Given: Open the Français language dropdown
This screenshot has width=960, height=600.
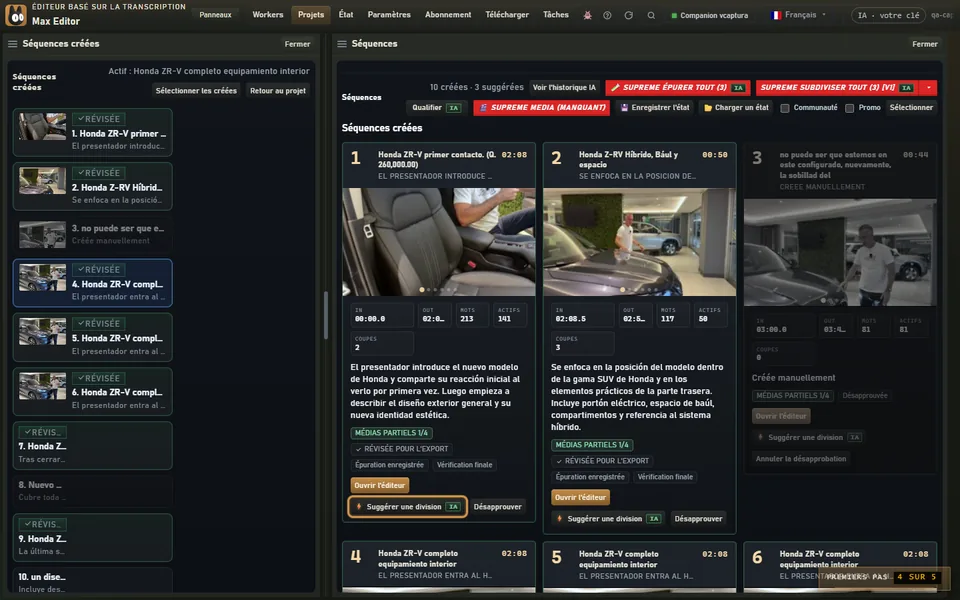Looking at the screenshot, I should [x=798, y=15].
